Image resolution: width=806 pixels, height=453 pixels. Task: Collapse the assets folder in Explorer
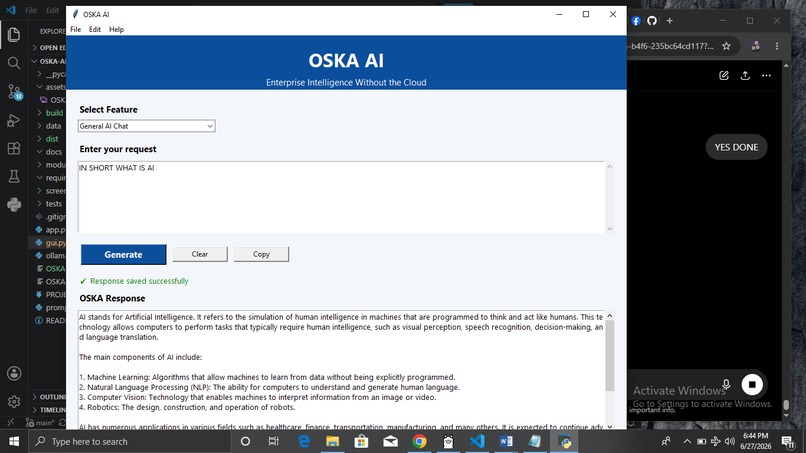click(48, 87)
